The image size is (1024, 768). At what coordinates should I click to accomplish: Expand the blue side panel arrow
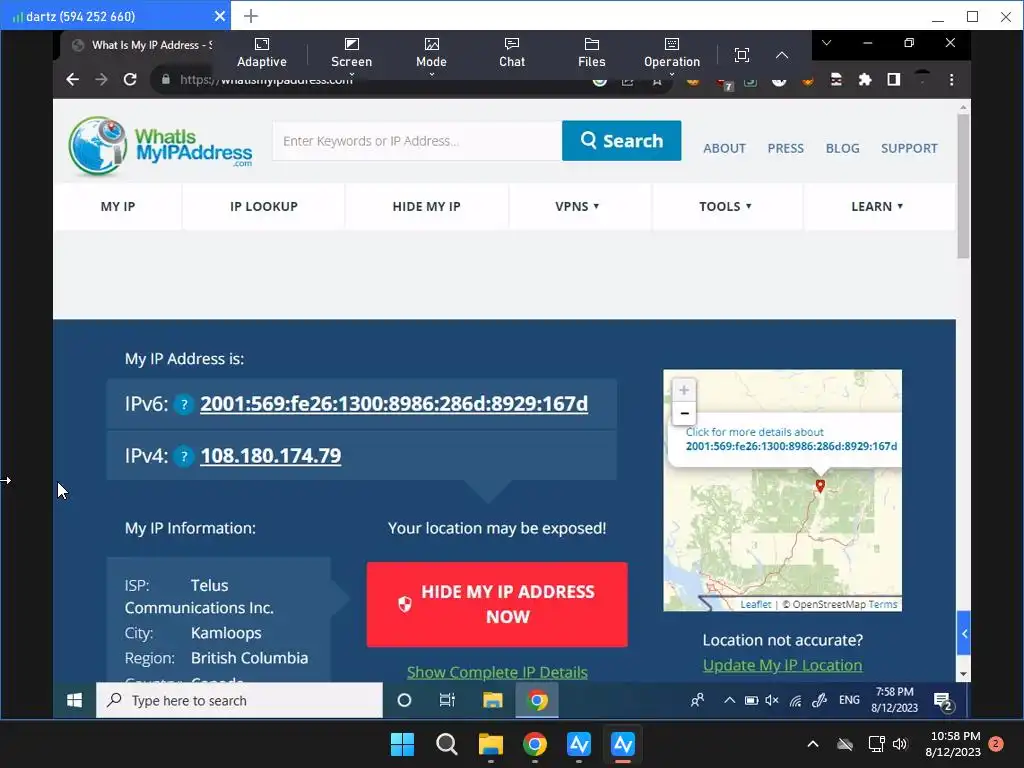coord(963,633)
